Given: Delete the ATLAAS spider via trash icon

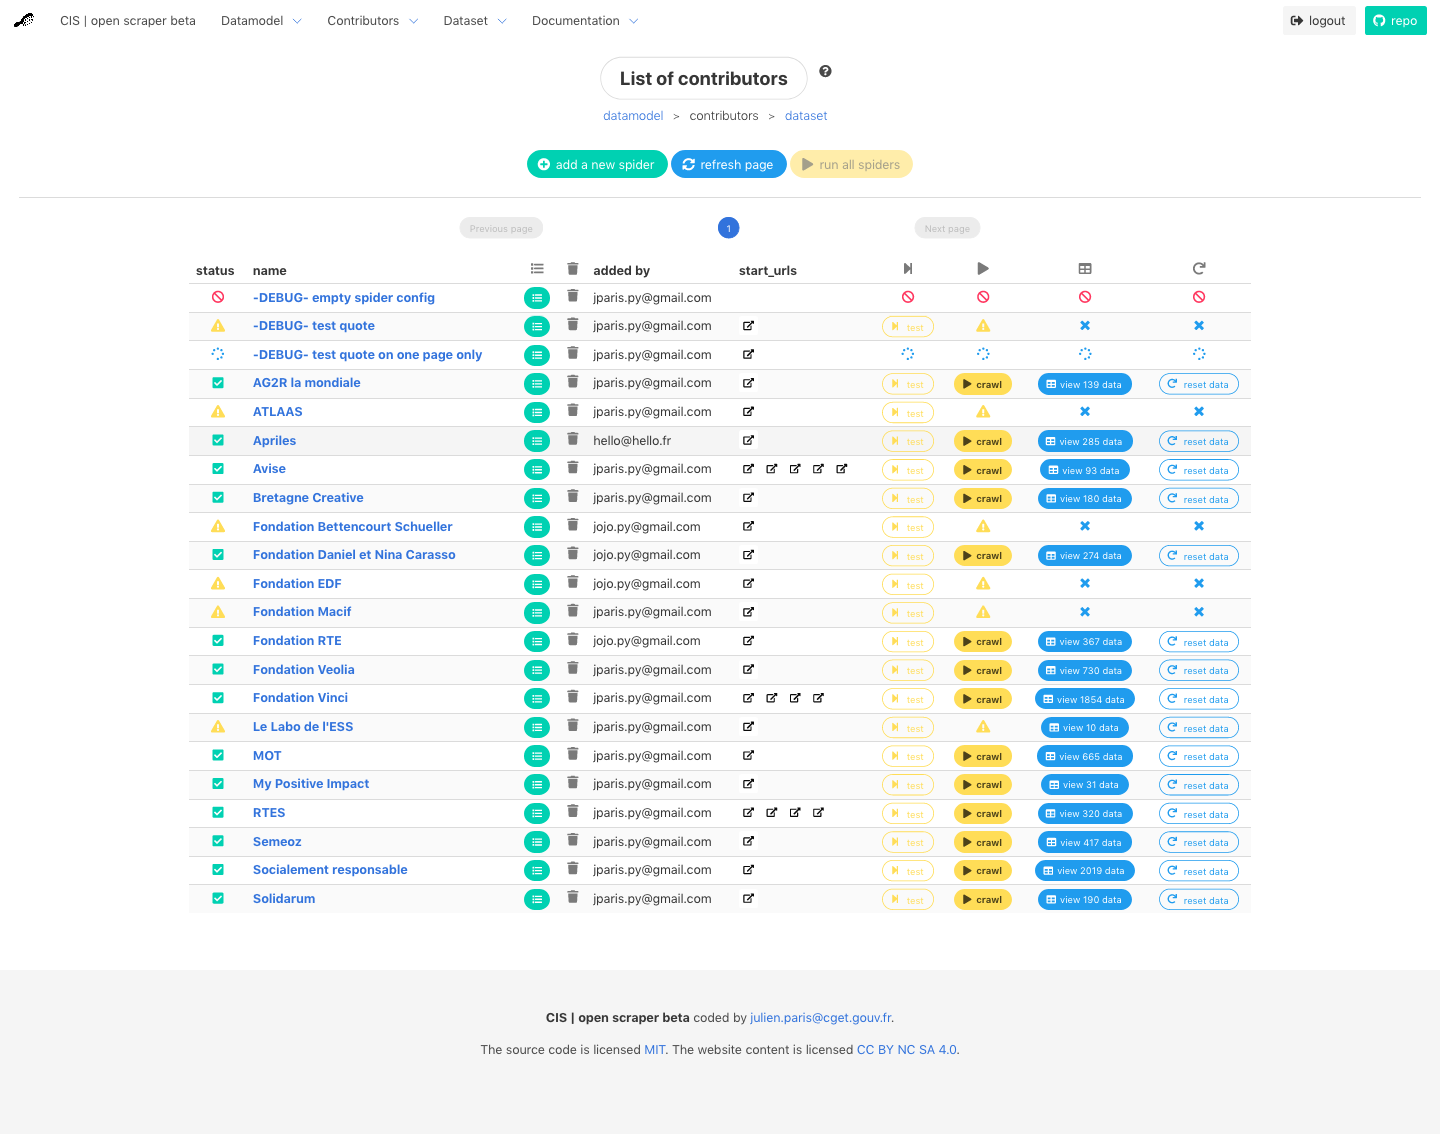Looking at the screenshot, I should [573, 411].
